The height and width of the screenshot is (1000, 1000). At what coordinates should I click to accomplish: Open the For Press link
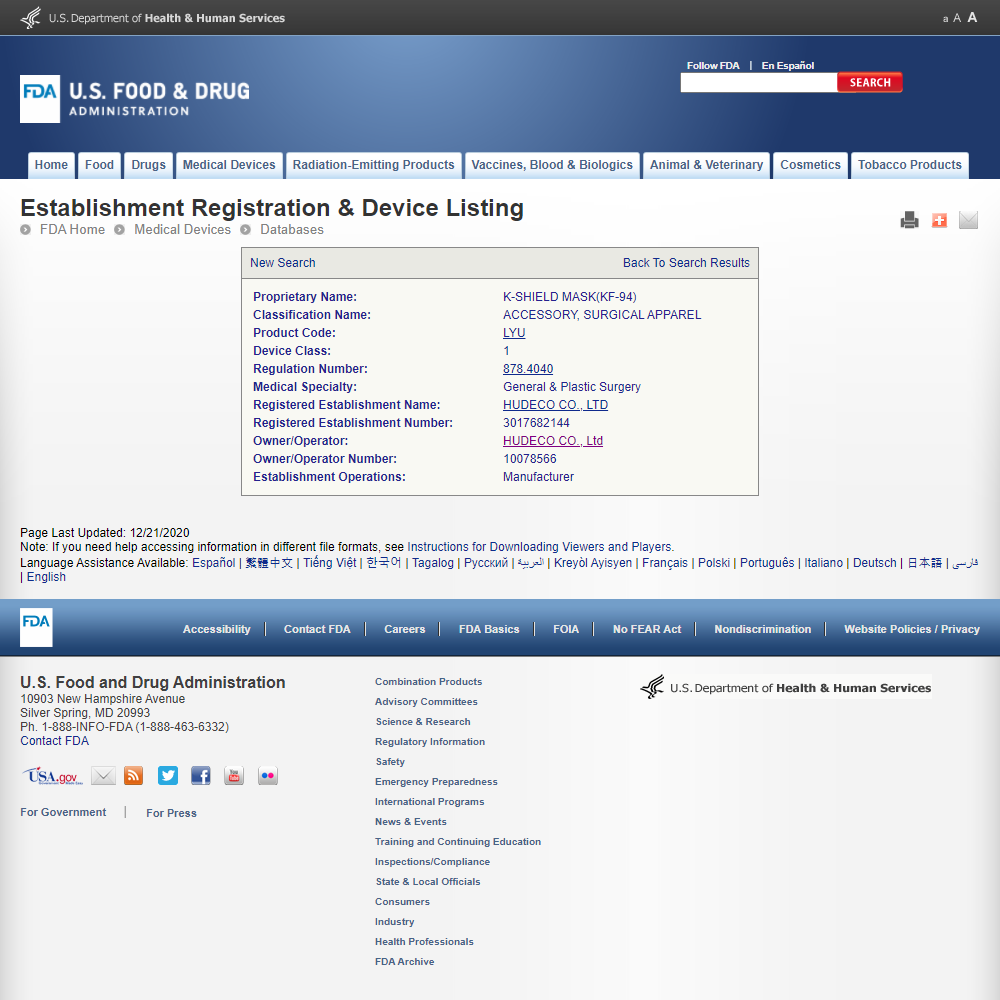click(x=171, y=813)
